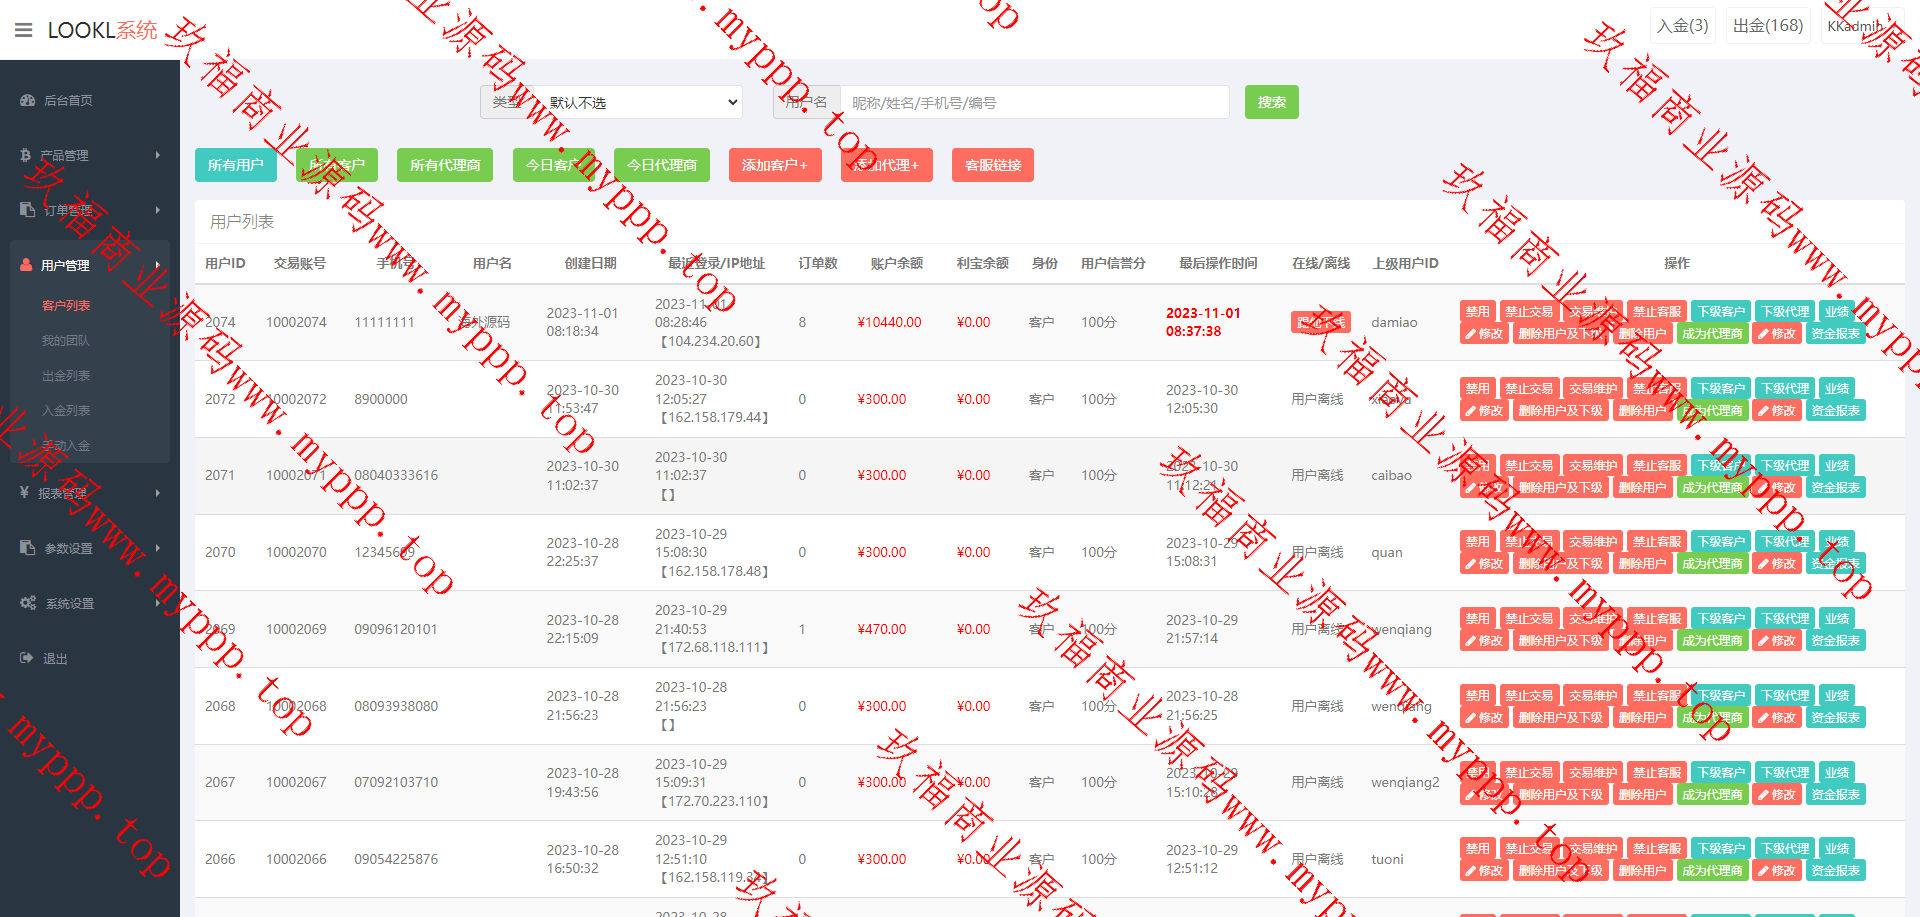
Task: Click phone number 09054225876 cell
Action: (396, 859)
